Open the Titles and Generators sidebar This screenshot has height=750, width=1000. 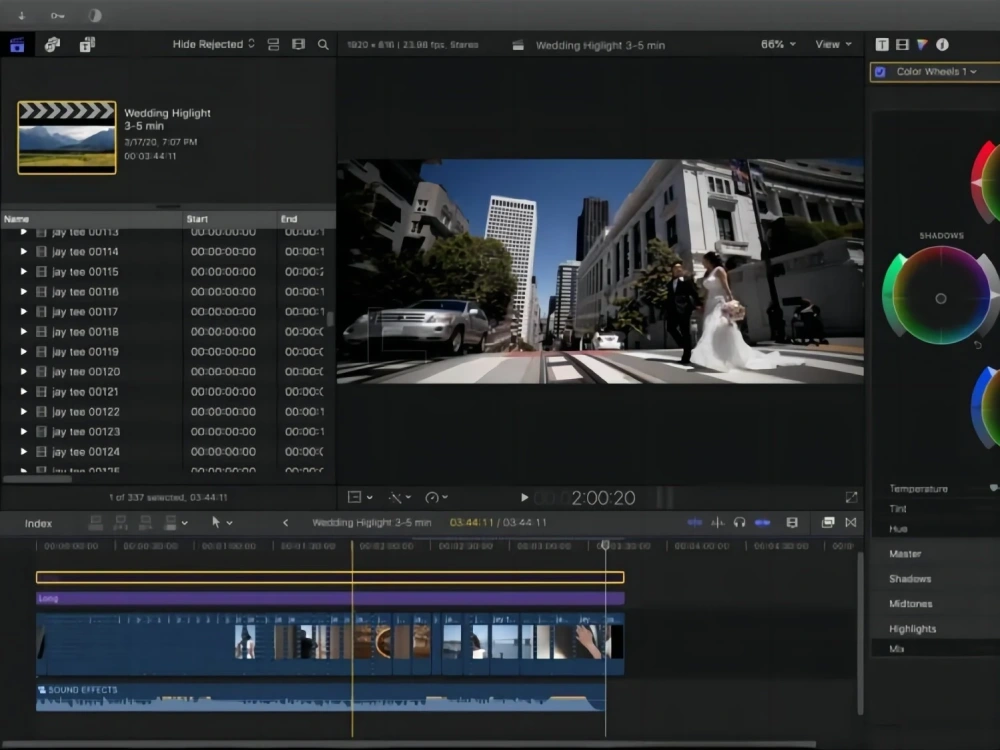point(87,45)
